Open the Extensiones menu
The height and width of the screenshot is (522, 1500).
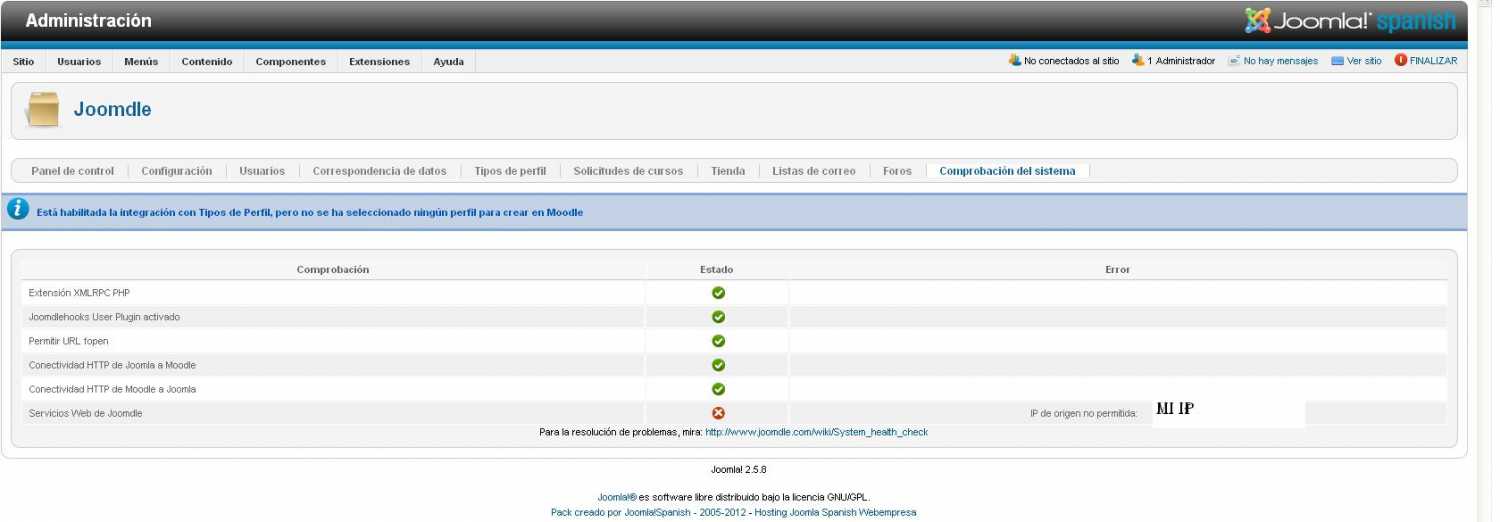pos(379,62)
